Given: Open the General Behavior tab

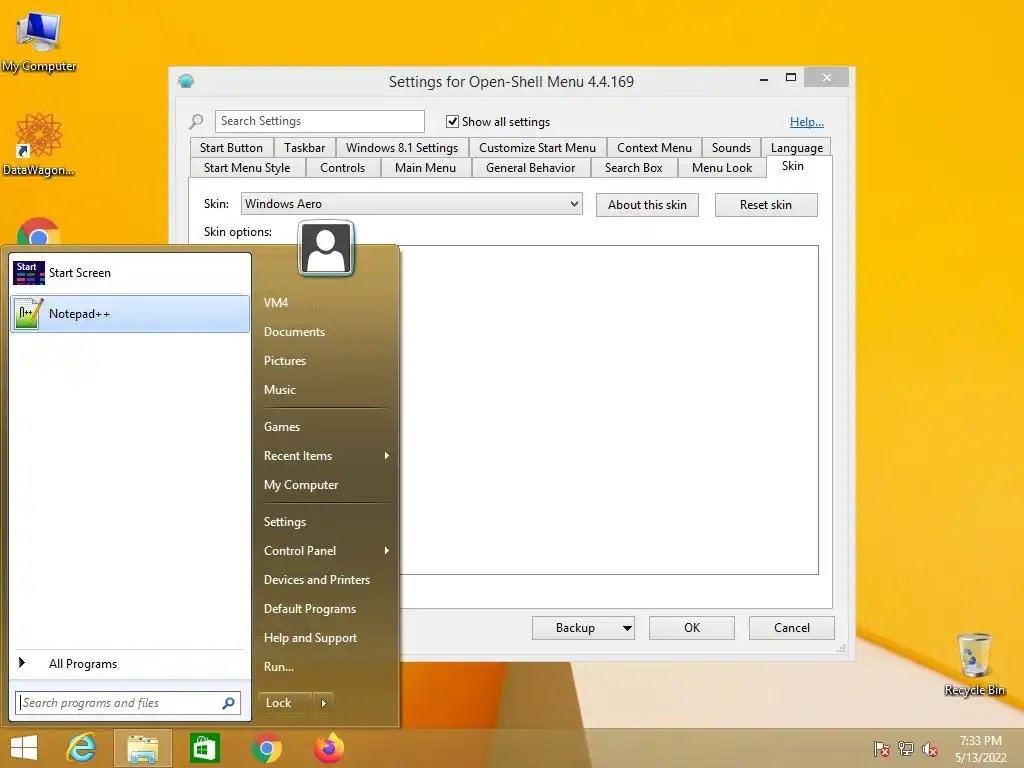Looking at the screenshot, I should tap(530, 168).
